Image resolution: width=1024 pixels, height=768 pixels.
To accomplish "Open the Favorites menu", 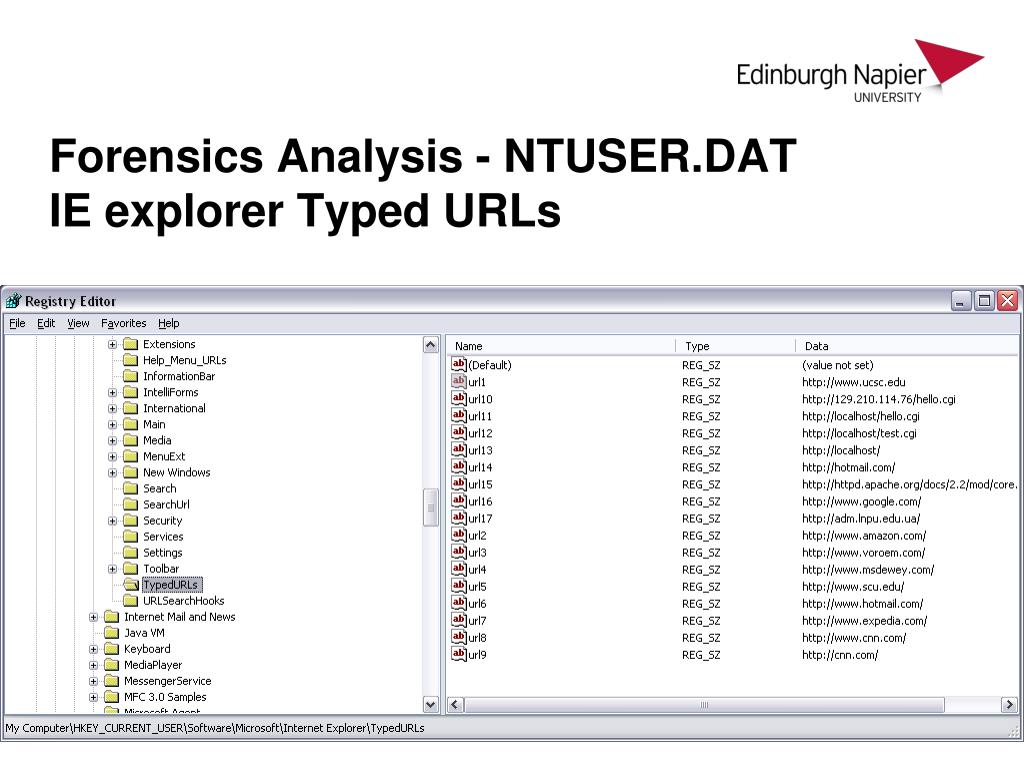I will point(123,323).
